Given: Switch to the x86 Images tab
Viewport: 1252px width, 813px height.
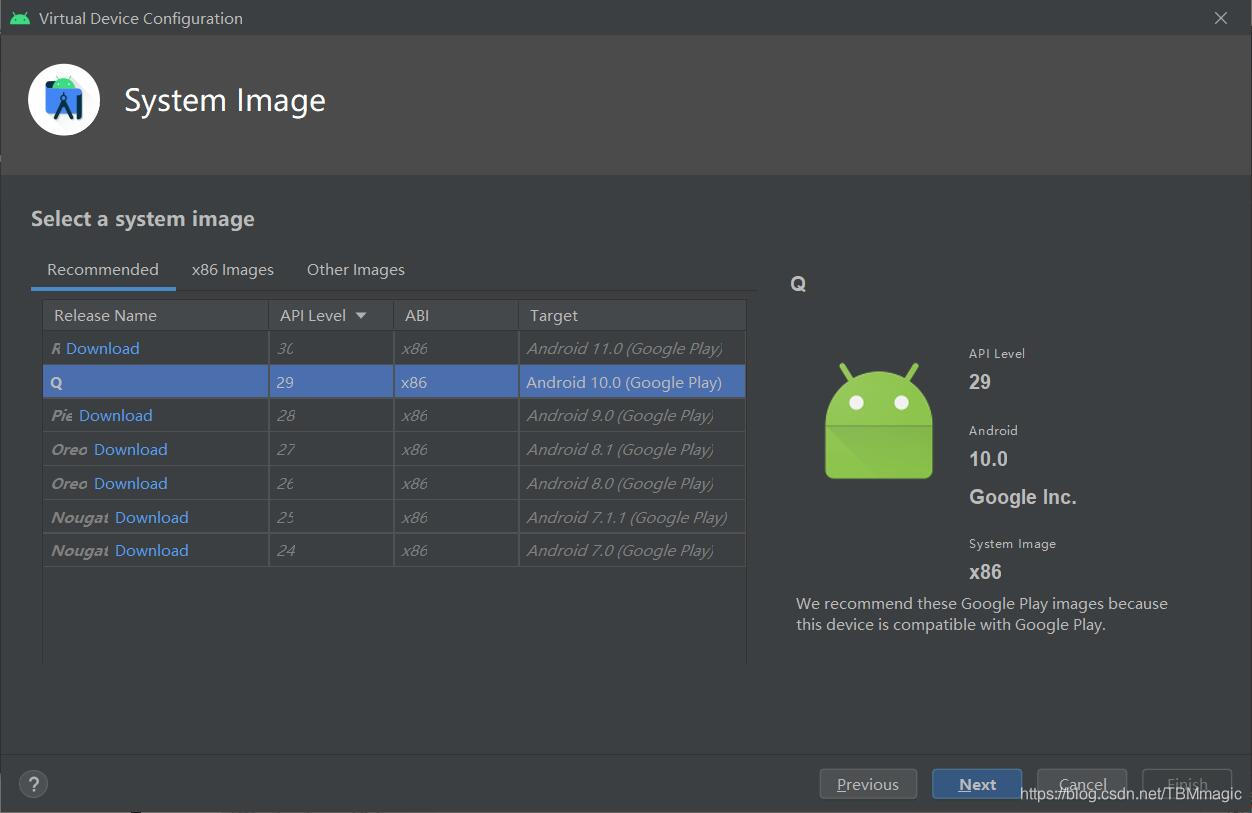Looking at the screenshot, I should pos(233,269).
